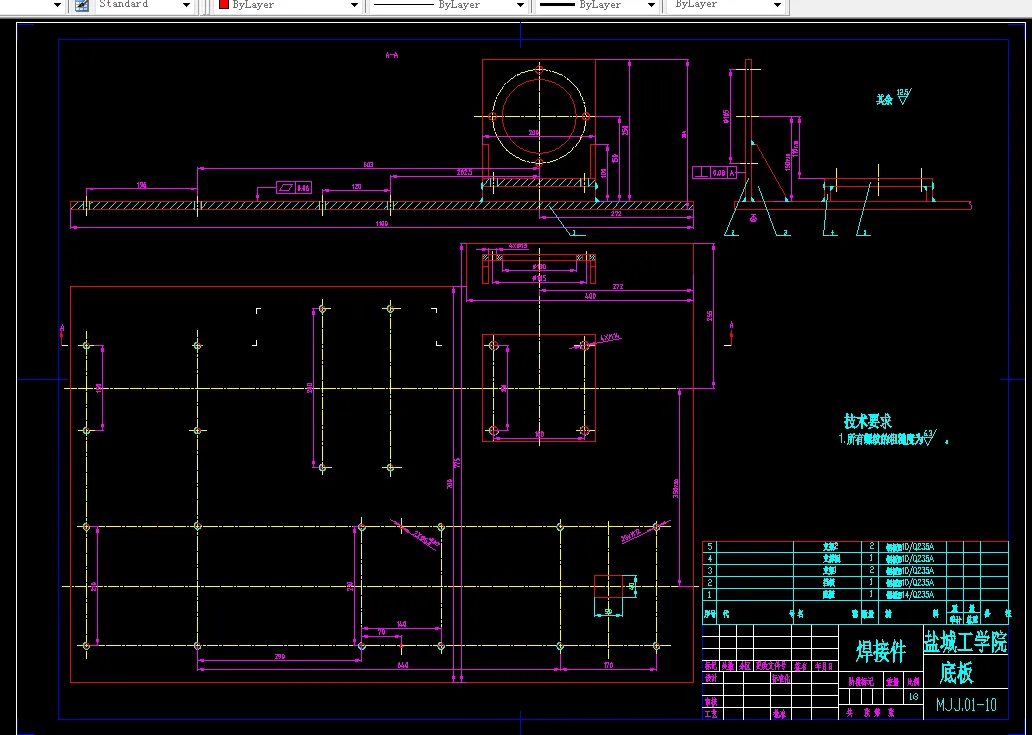Select the yellow large circle in the bracket view
Viewport: 1032px width, 735px height.
pyautogui.click(x=538, y=115)
